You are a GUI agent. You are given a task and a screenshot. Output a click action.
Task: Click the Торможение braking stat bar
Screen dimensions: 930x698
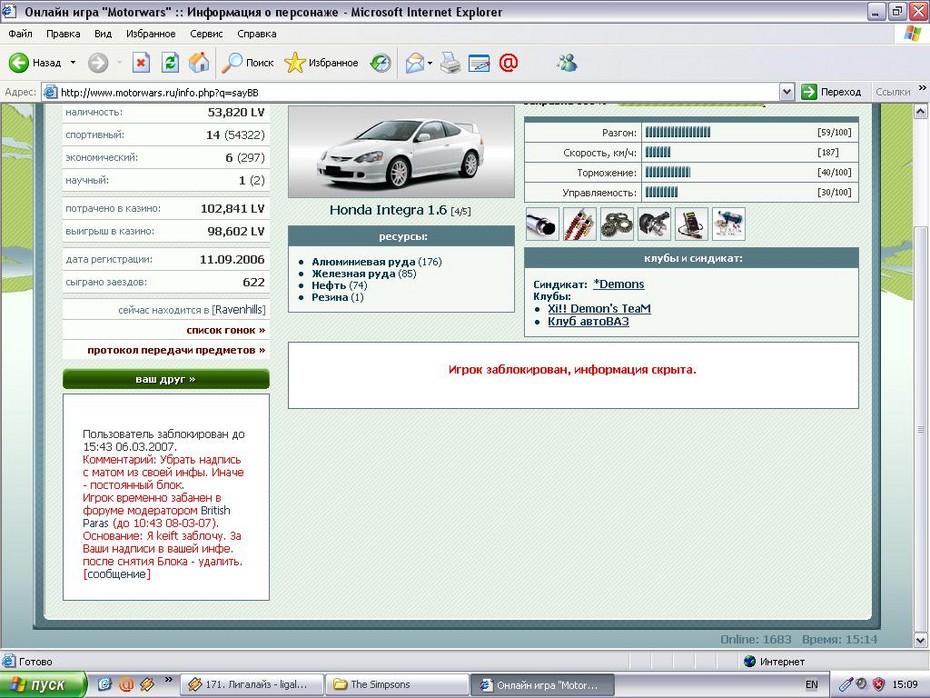[668, 173]
